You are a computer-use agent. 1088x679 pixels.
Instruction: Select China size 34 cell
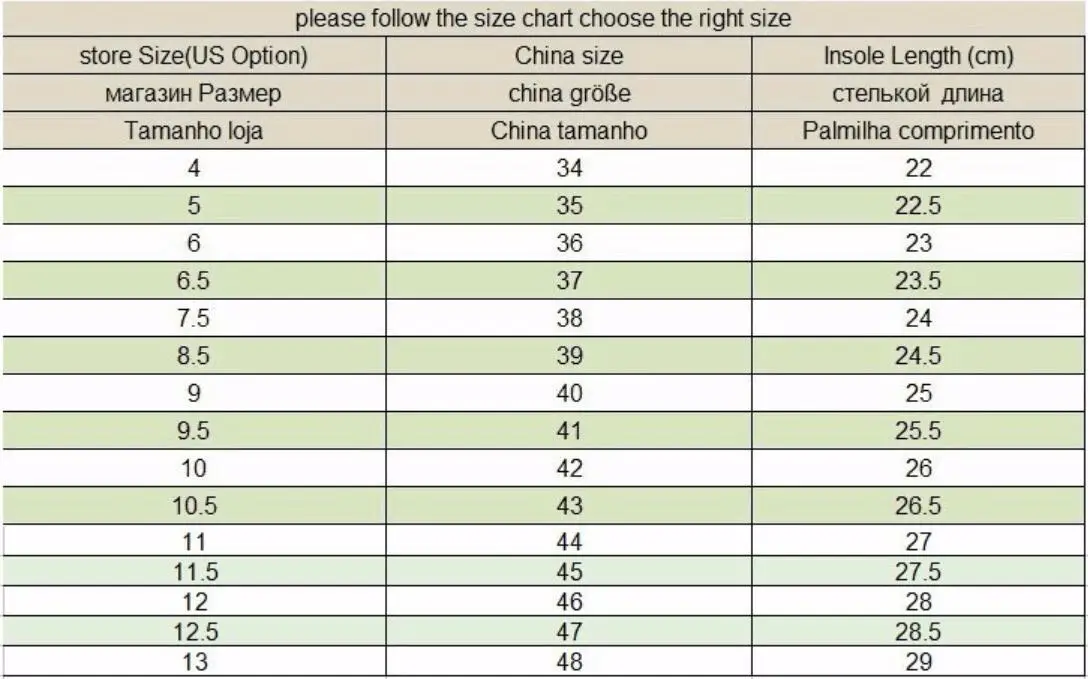[x=568, y=168]
